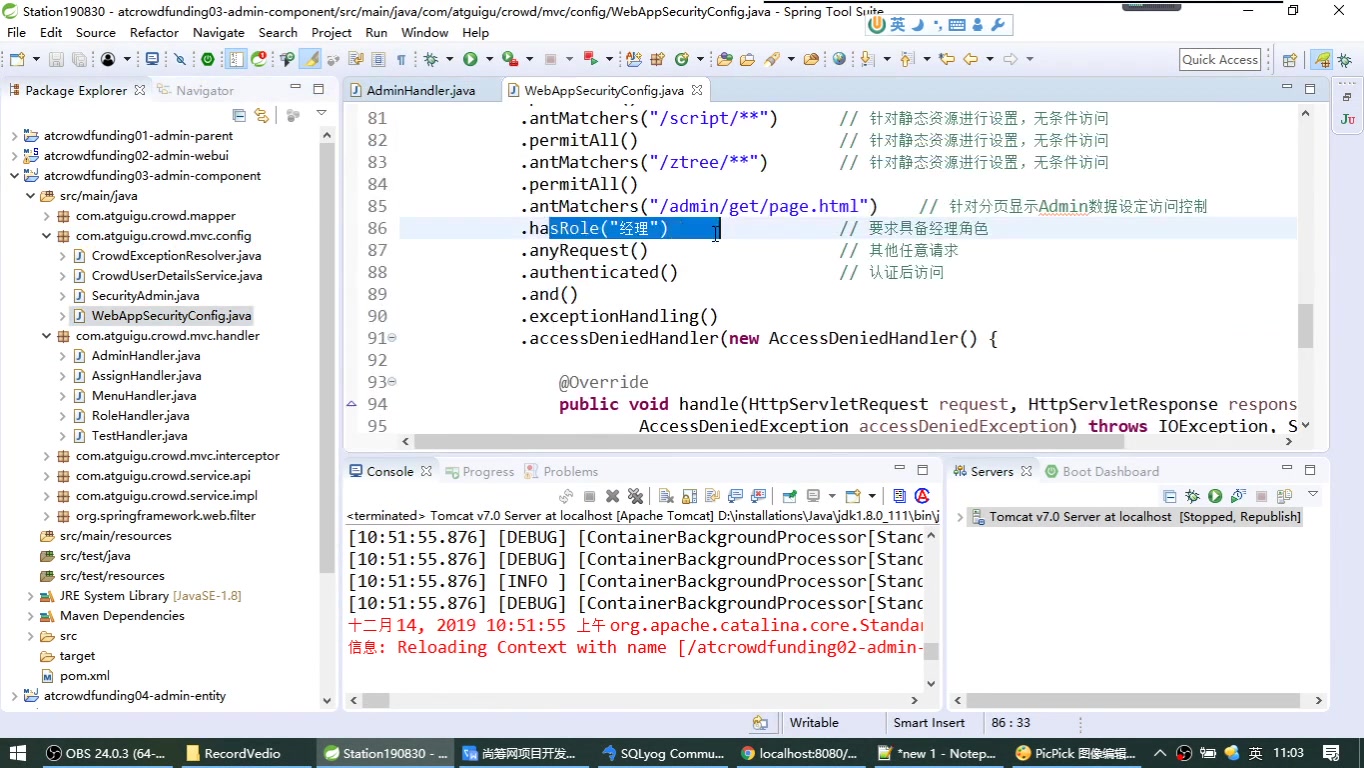
Task: Switch to AdminHandler.java editor tab
Action: 420,90
